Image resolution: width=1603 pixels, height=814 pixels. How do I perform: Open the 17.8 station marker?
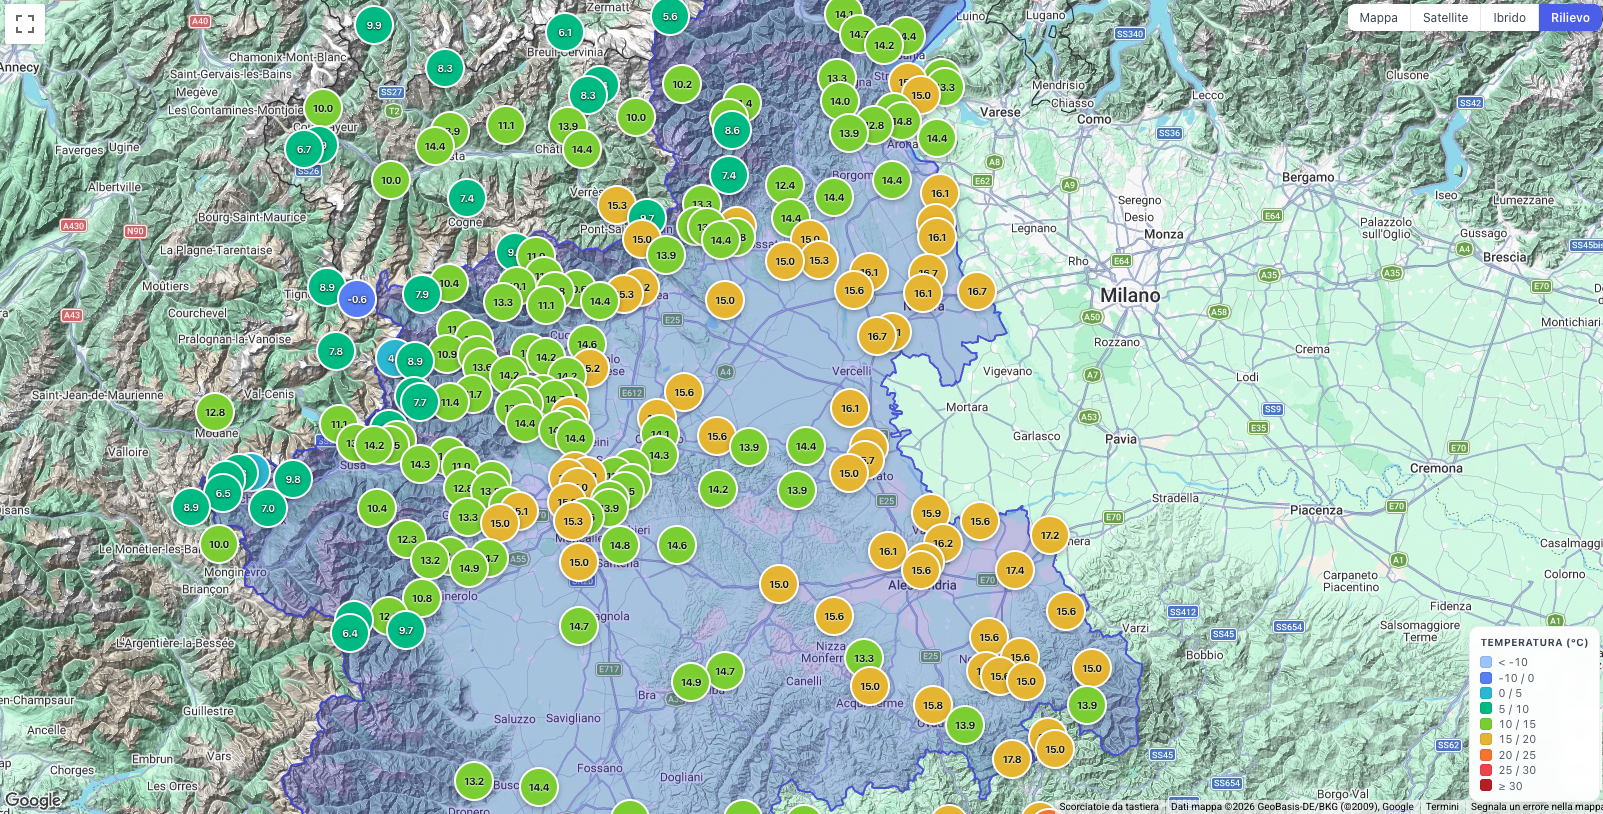click(x=1012, y=760)
